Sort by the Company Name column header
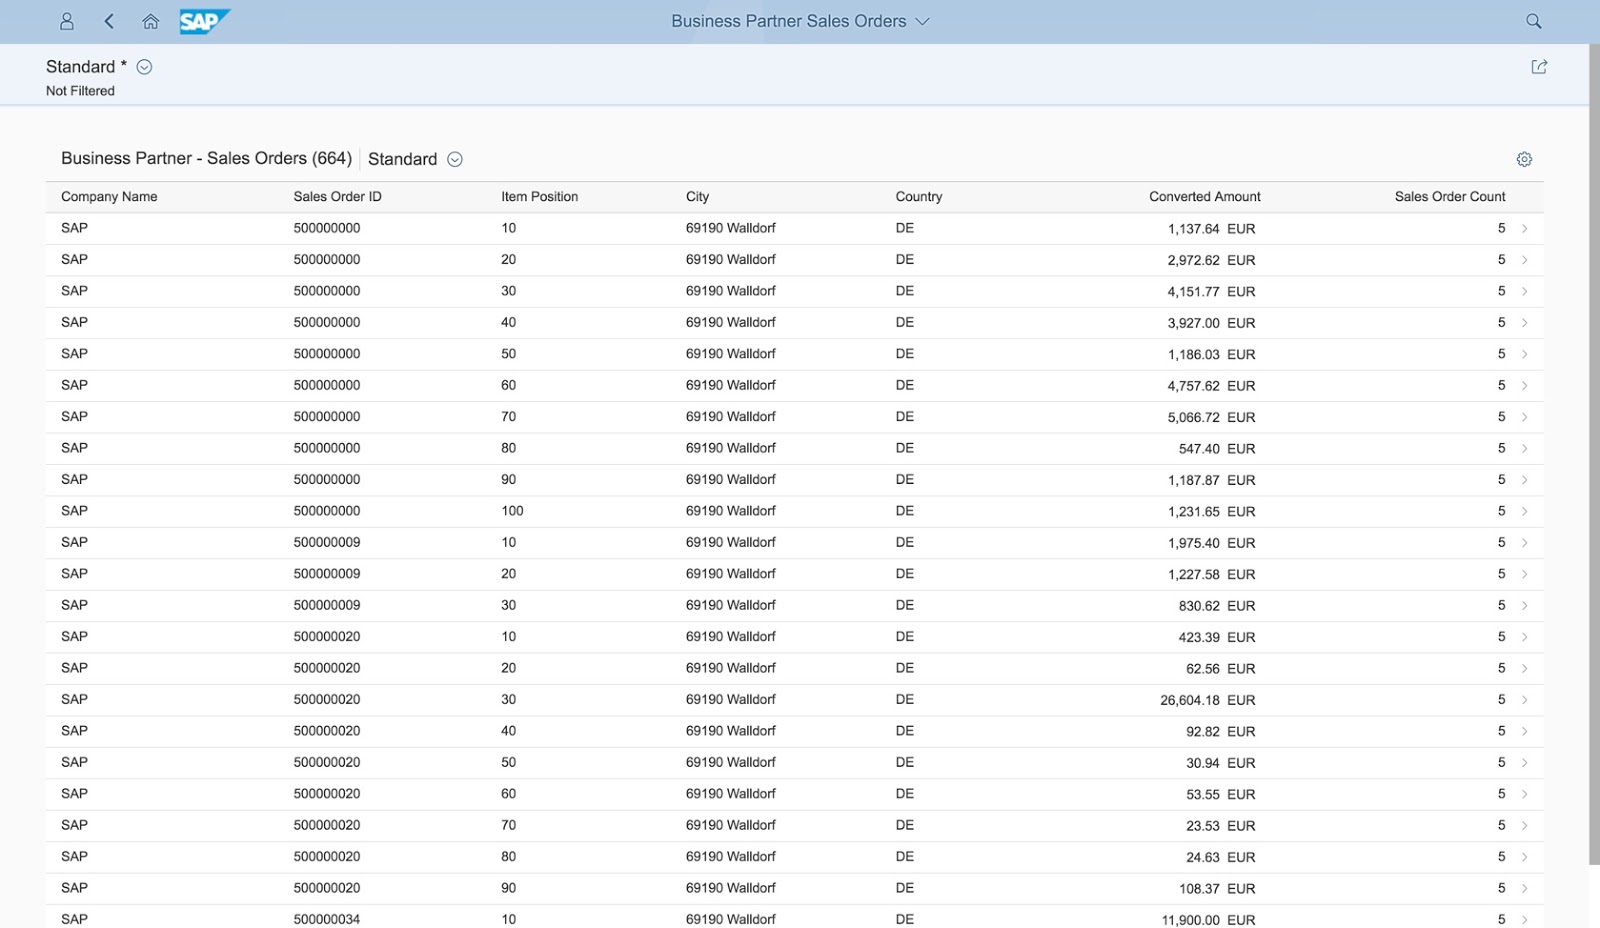Image resolution: width=1600 pixels, height=928 pixels. pos(109,196)
